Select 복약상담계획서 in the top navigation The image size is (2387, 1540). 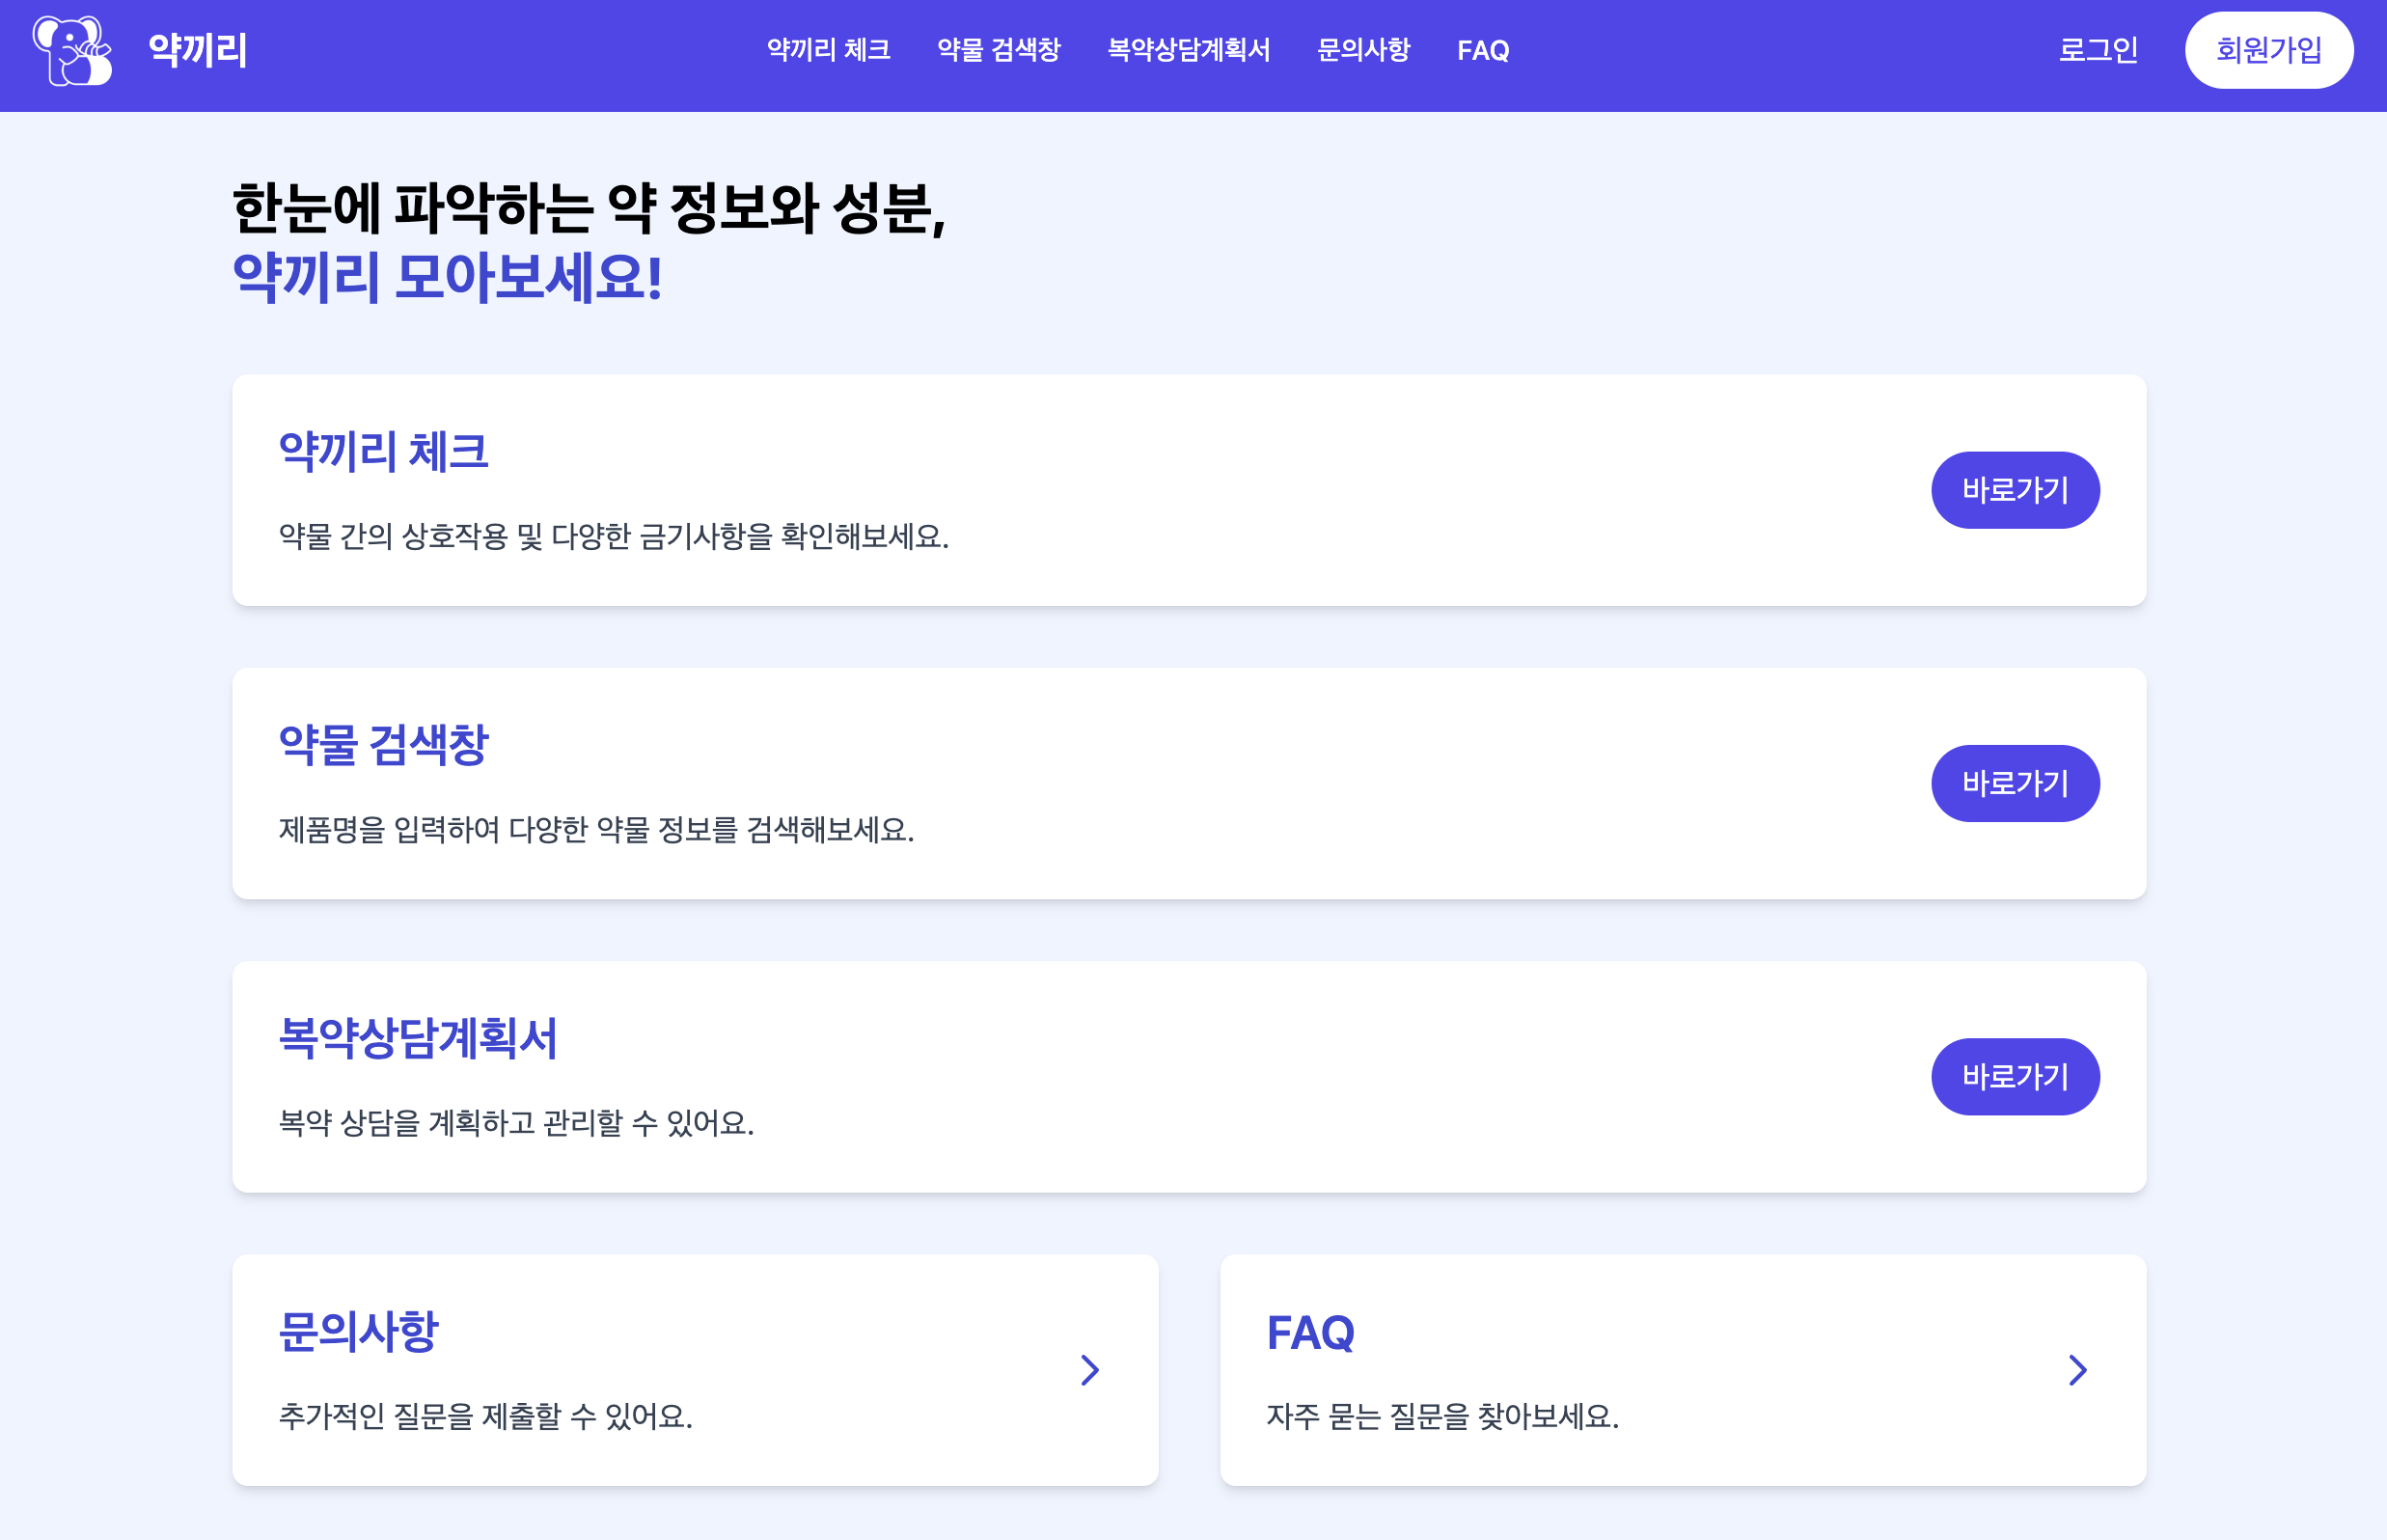pos(1188,50)
